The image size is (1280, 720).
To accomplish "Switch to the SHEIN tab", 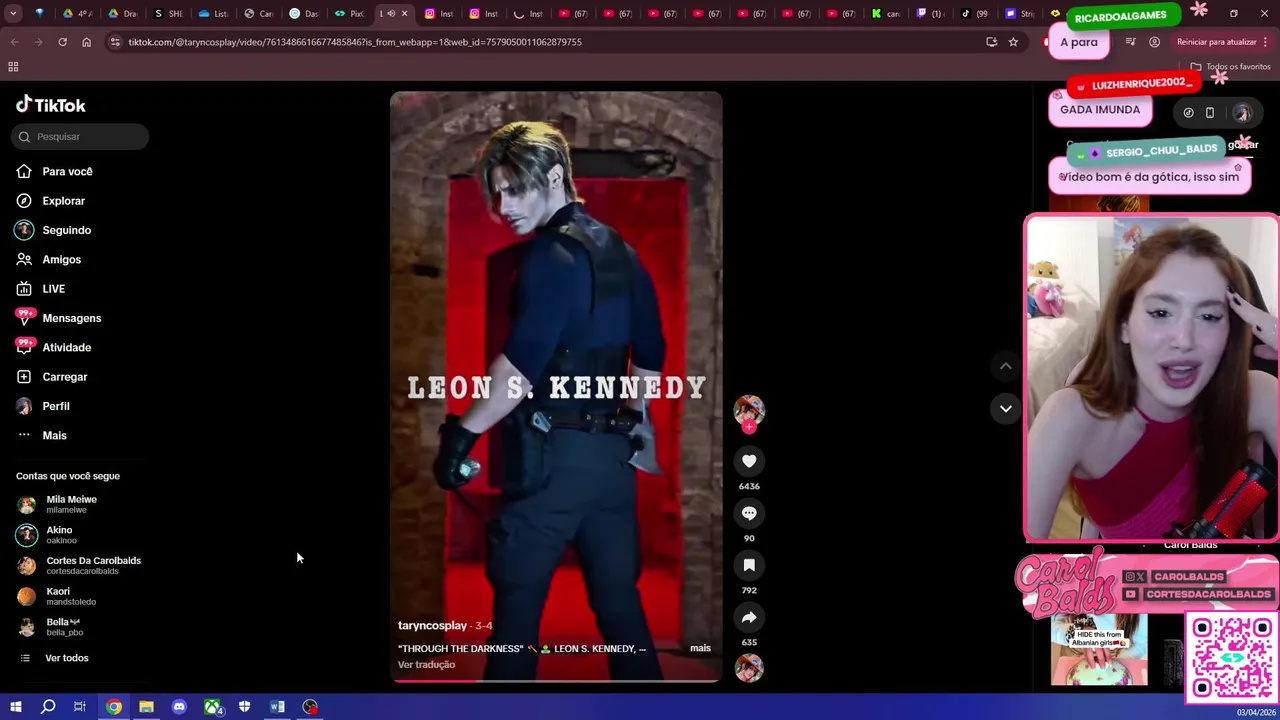I will pyautogui.click(x=168, y=14).
